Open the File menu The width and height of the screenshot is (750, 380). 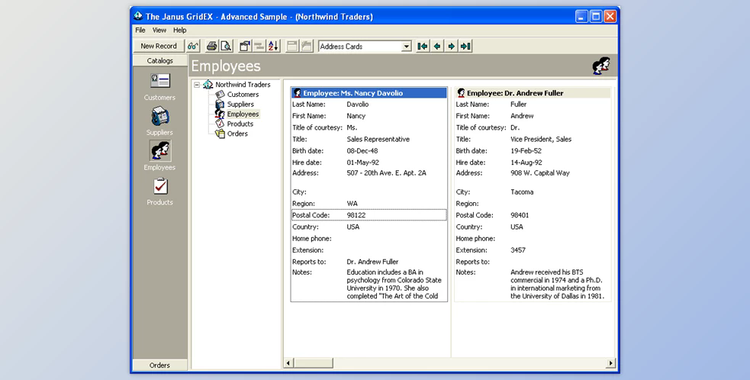click(140, 30)
